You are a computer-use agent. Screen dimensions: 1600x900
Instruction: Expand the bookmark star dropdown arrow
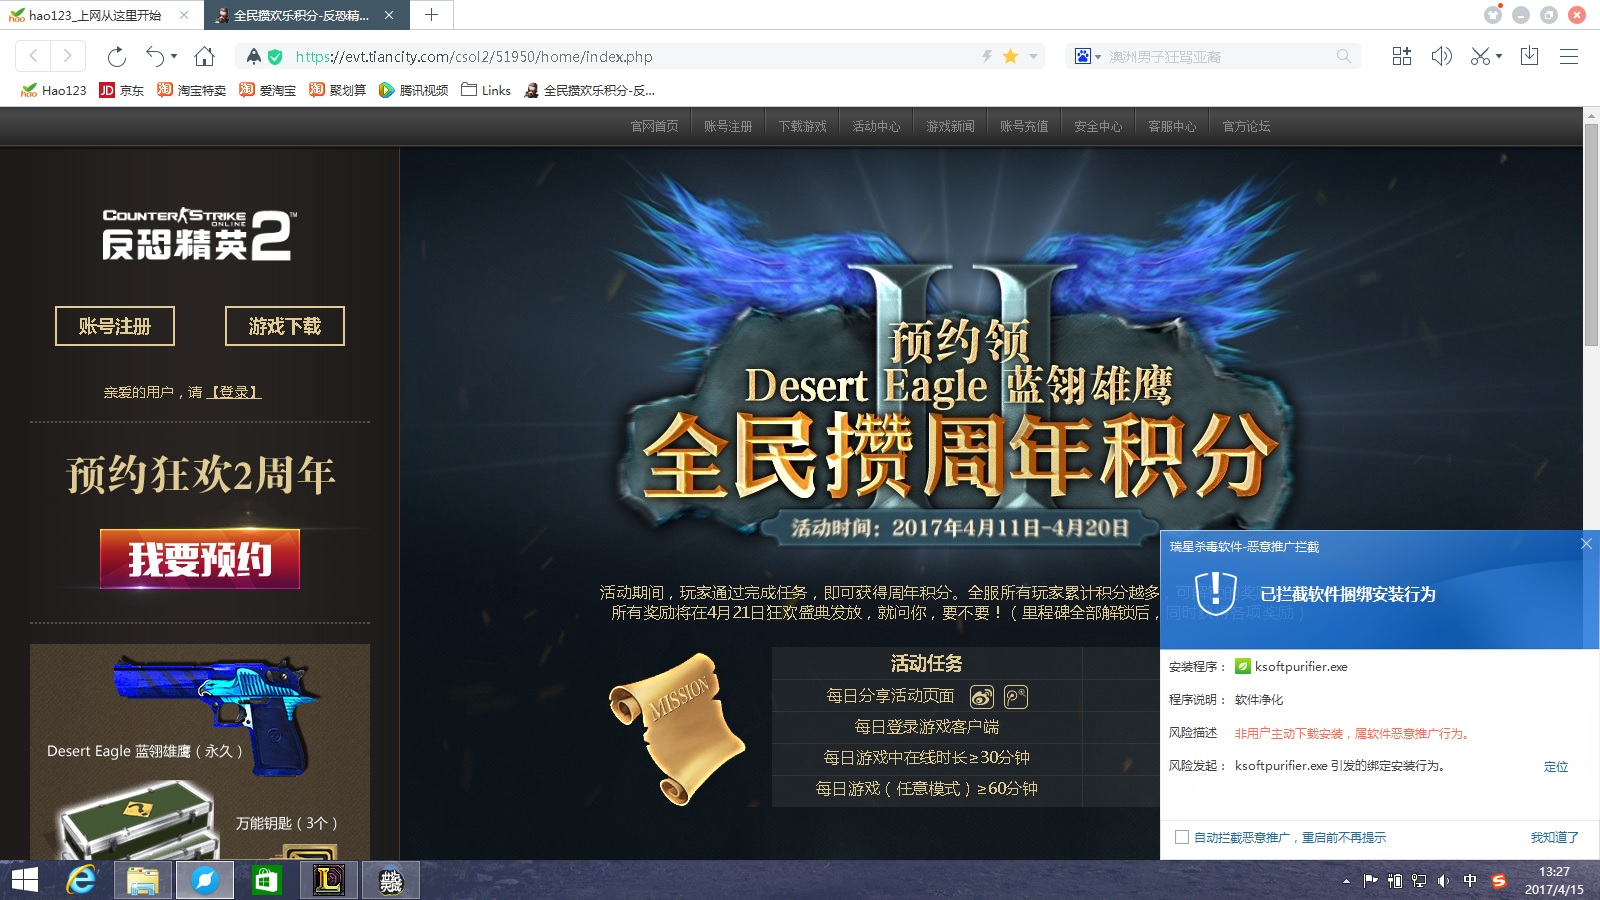point(1033,57)
